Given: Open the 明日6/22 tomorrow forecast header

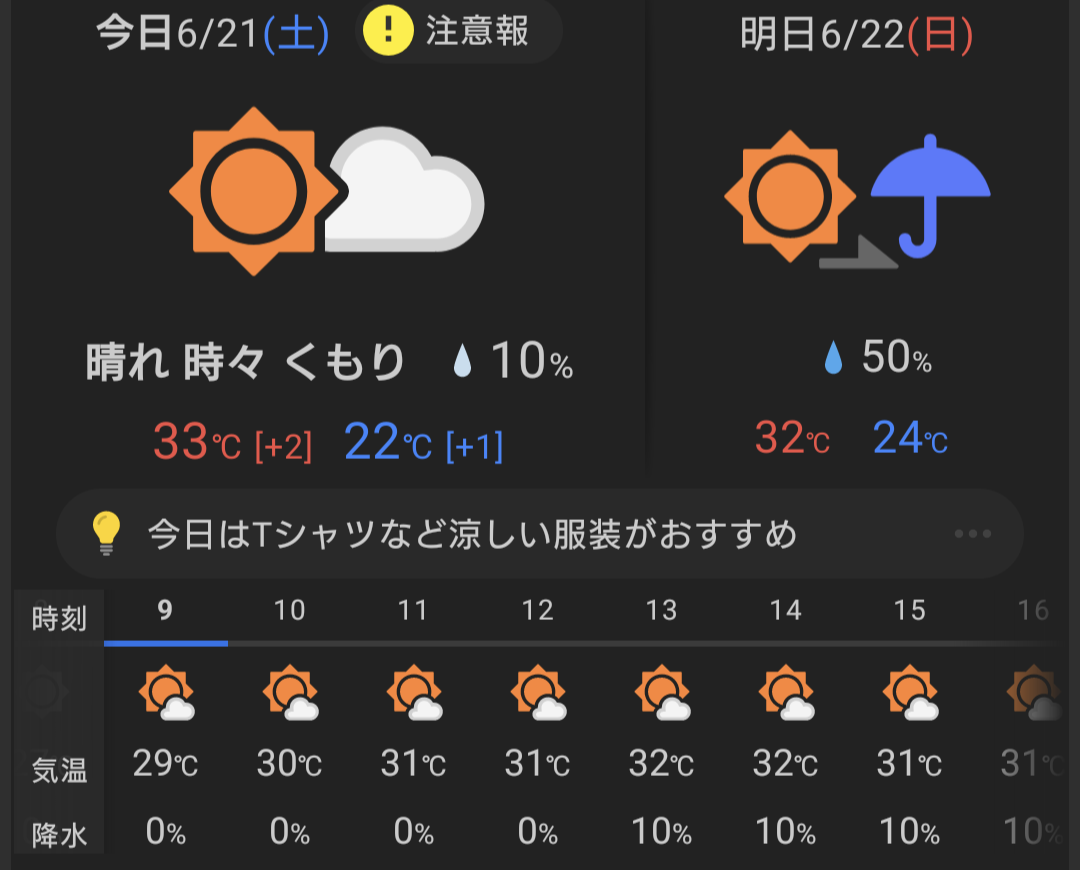Looking at the screenshot, I should 856,34.
